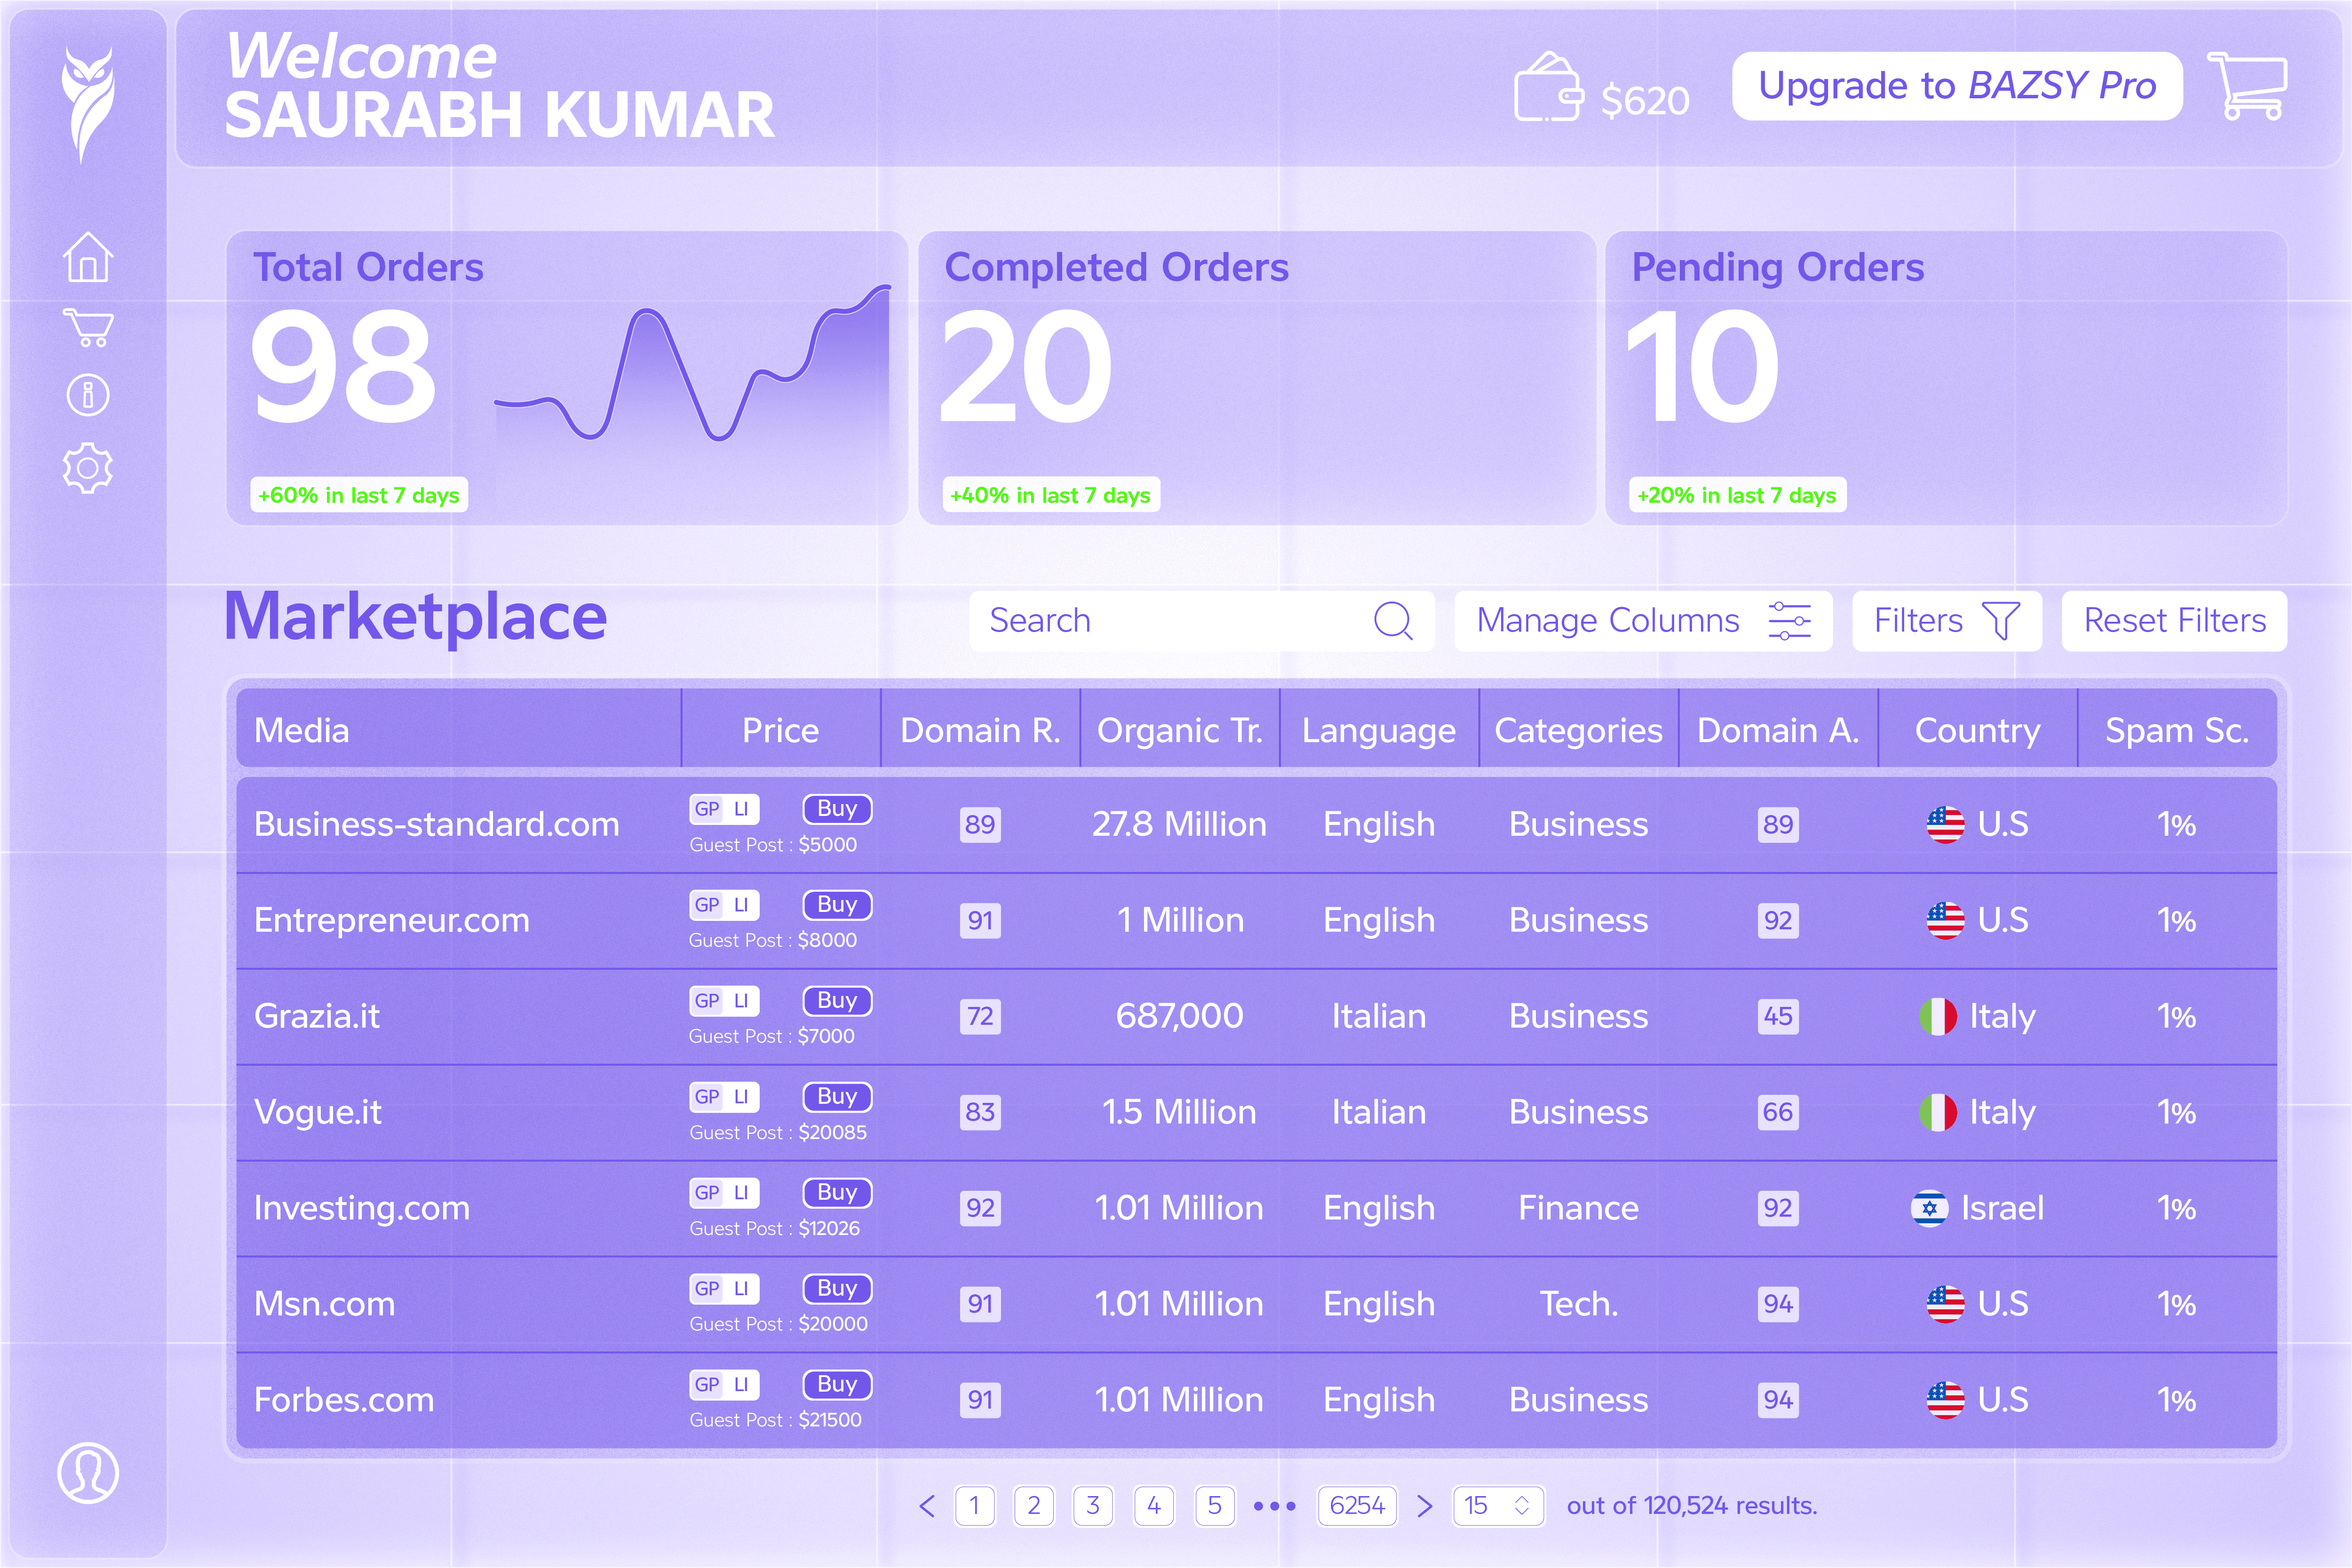Click '+60% in last 7 days' badge

point(359,495)
